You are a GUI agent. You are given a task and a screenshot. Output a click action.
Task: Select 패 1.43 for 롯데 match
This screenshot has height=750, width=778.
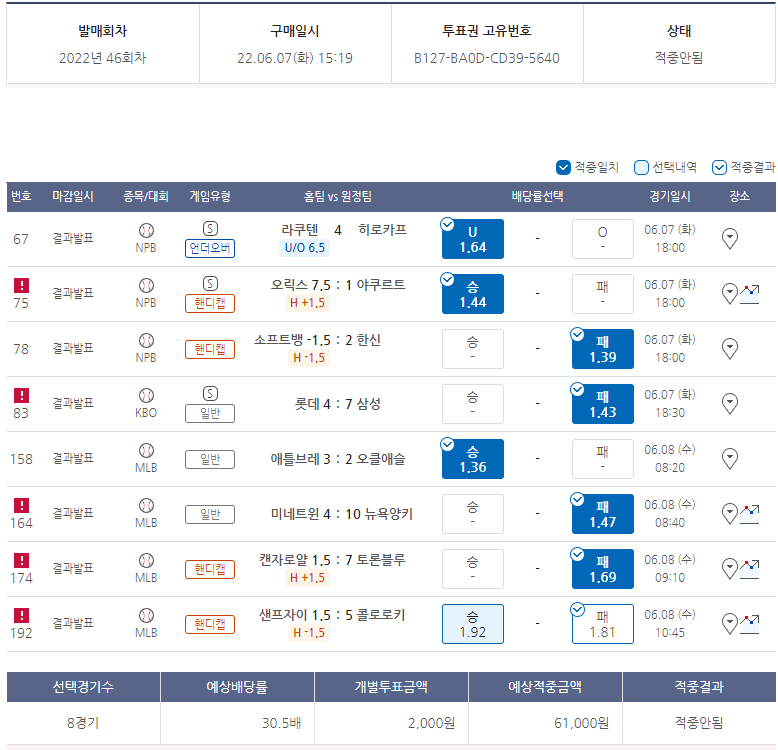(602, 404)
